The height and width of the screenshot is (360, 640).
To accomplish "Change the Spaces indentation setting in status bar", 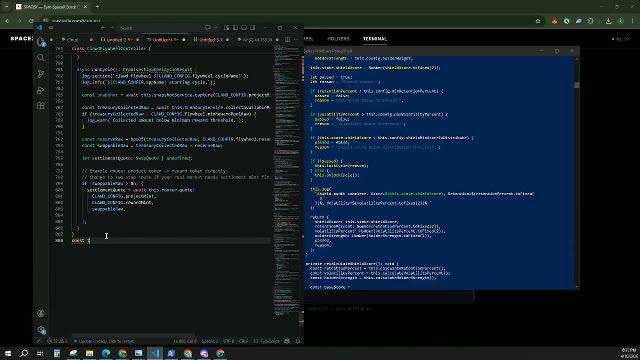I will pos(209,341).
